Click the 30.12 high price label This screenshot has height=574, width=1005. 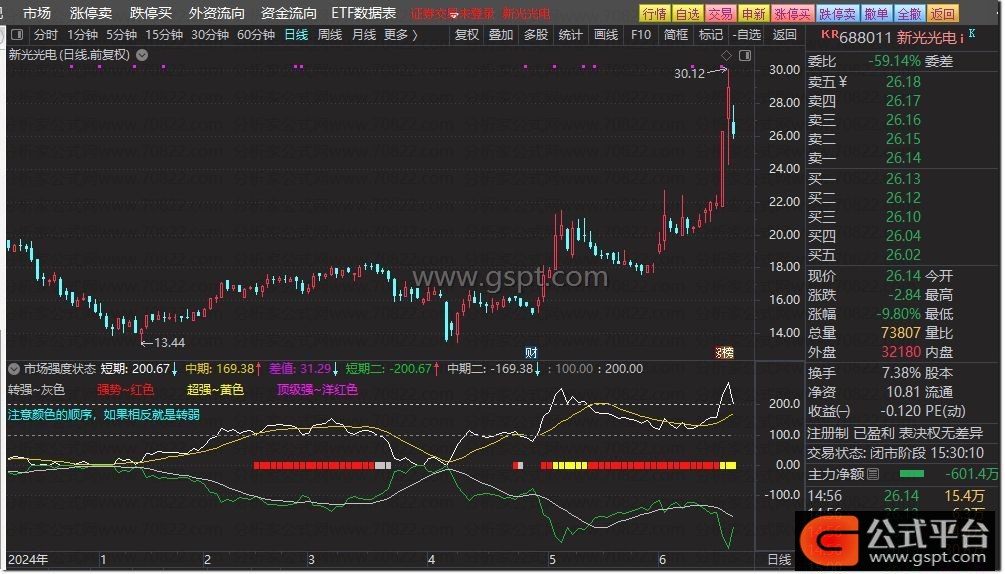click(x=690, y=74)
